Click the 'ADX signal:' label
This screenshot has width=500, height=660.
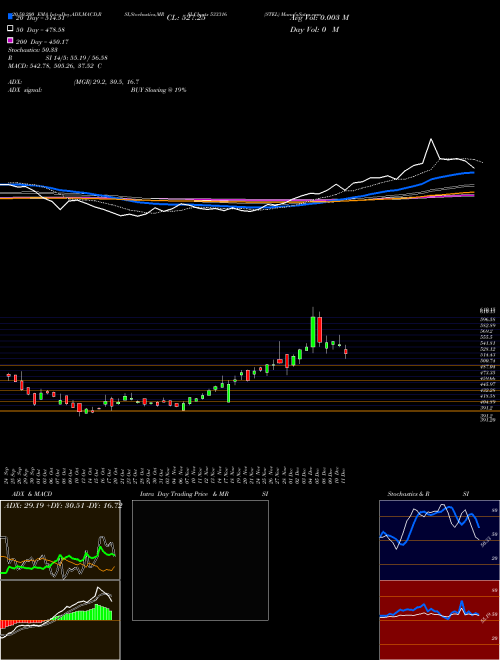coord(25,90)
